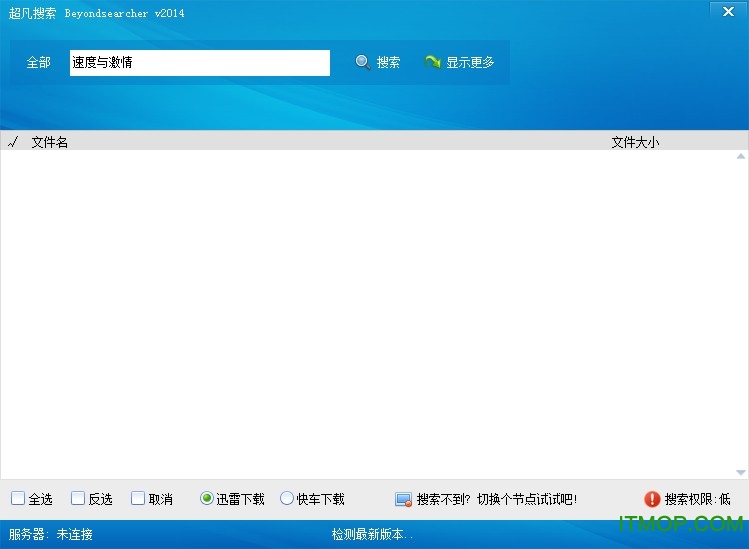Image resolution: width=749 pixels, height=549 pixels.
Task: Click the checkmark column header icon
Action: click(x=13, y=142)
